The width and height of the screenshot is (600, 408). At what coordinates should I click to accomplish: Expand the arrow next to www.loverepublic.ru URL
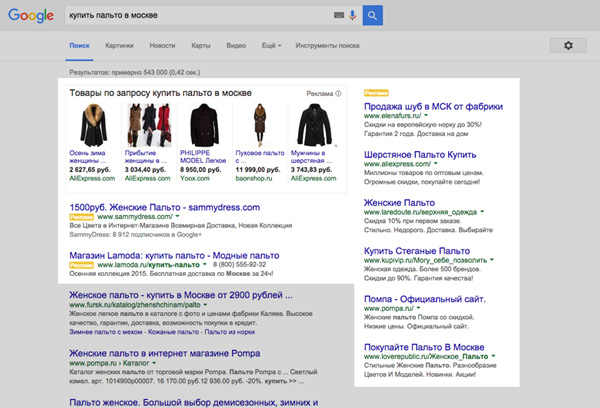(x=494, y=356)
